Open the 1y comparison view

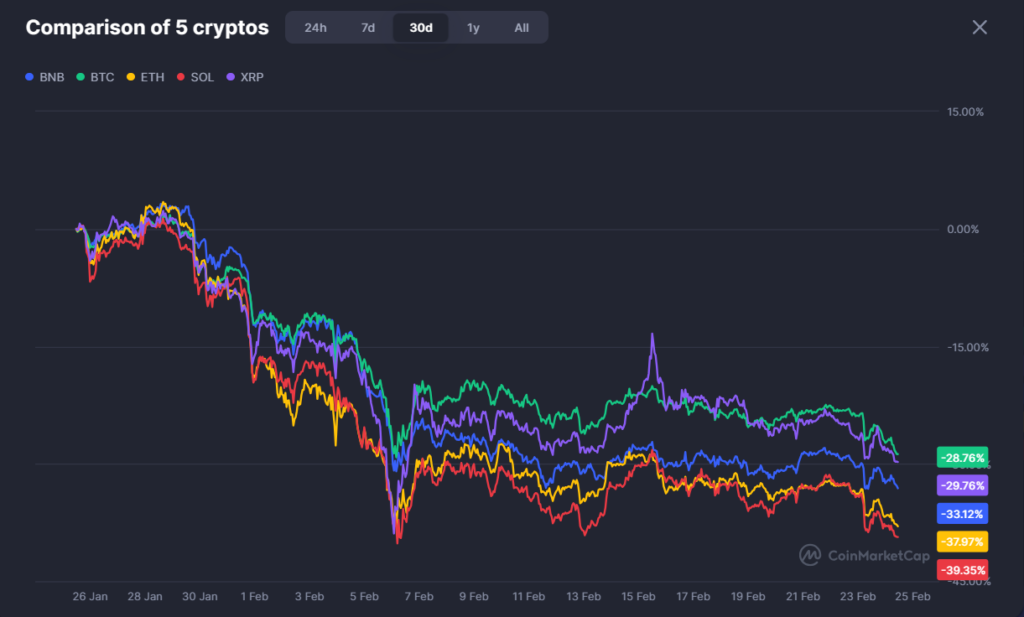(x=473, y=27)
